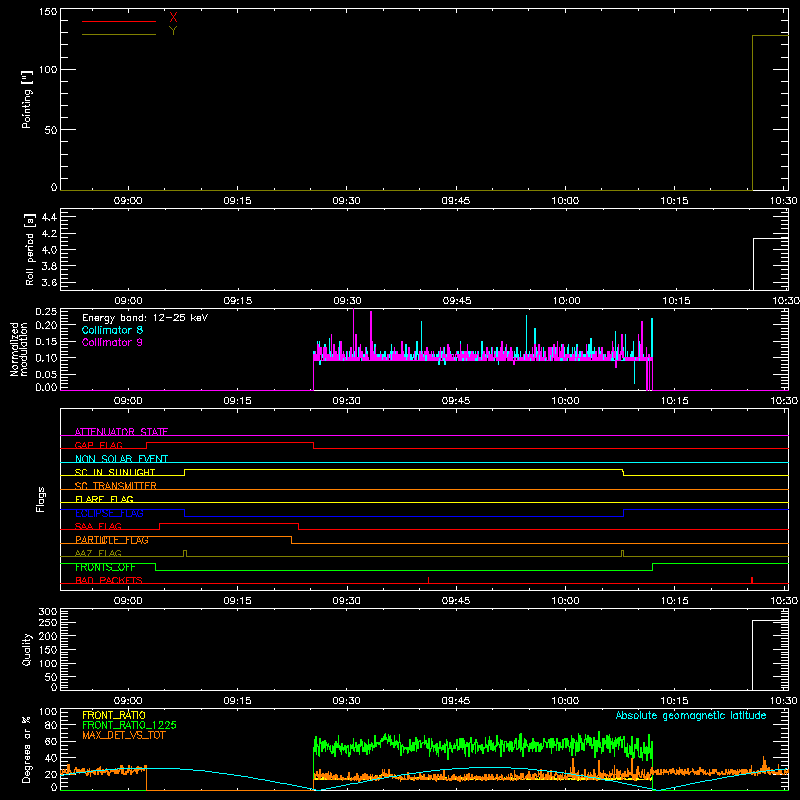Click the red X legend label
Image resolution: width=800 pixels, height=800 pixels.
(x=173, y=18)
